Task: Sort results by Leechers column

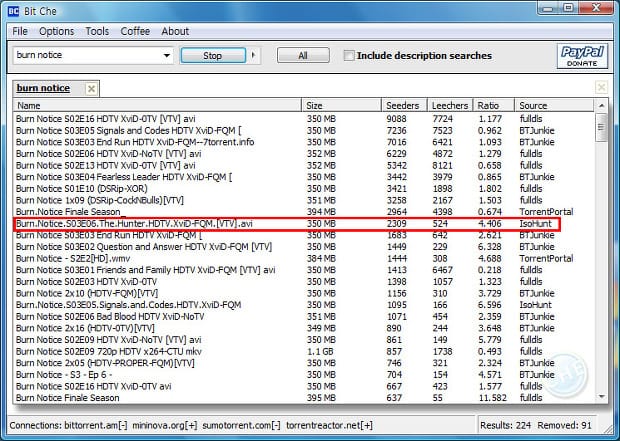Action: 450,106
